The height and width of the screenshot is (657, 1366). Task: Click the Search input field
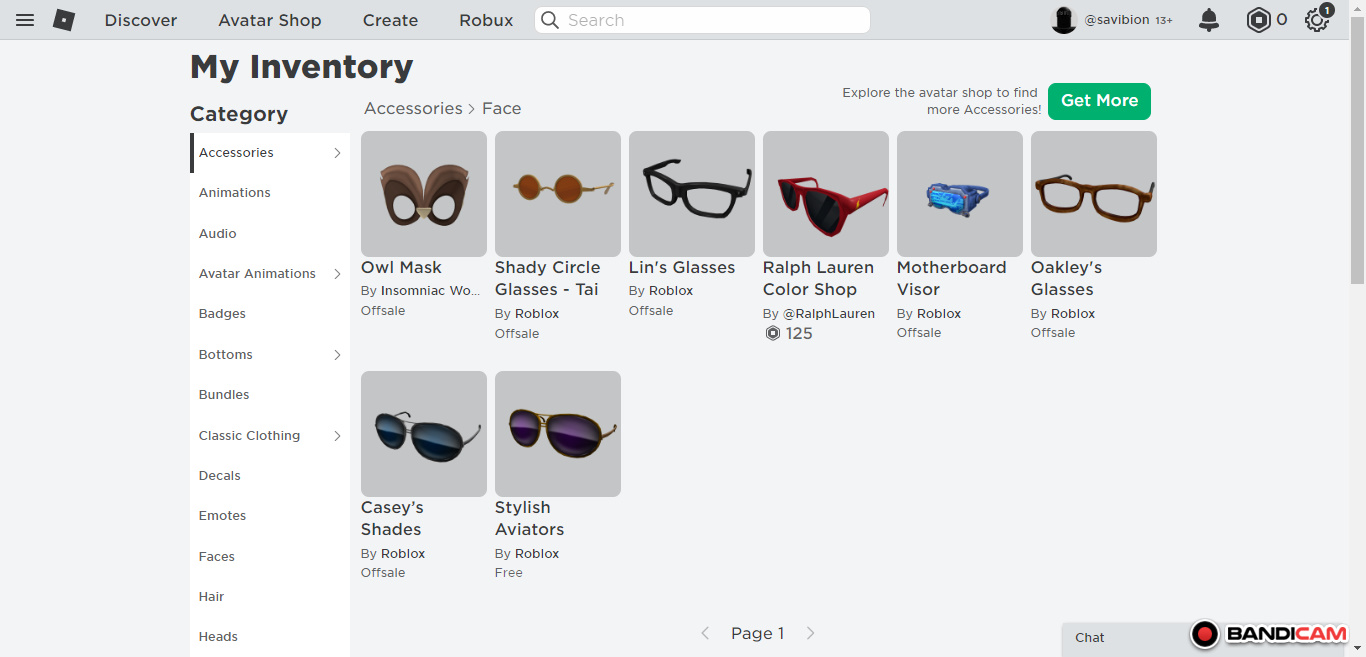point(710,20)
